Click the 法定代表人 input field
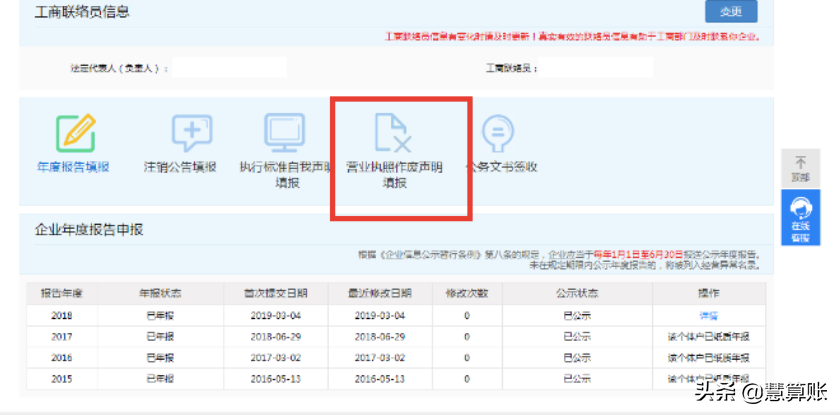840x415 pixels. pos(229,68)
